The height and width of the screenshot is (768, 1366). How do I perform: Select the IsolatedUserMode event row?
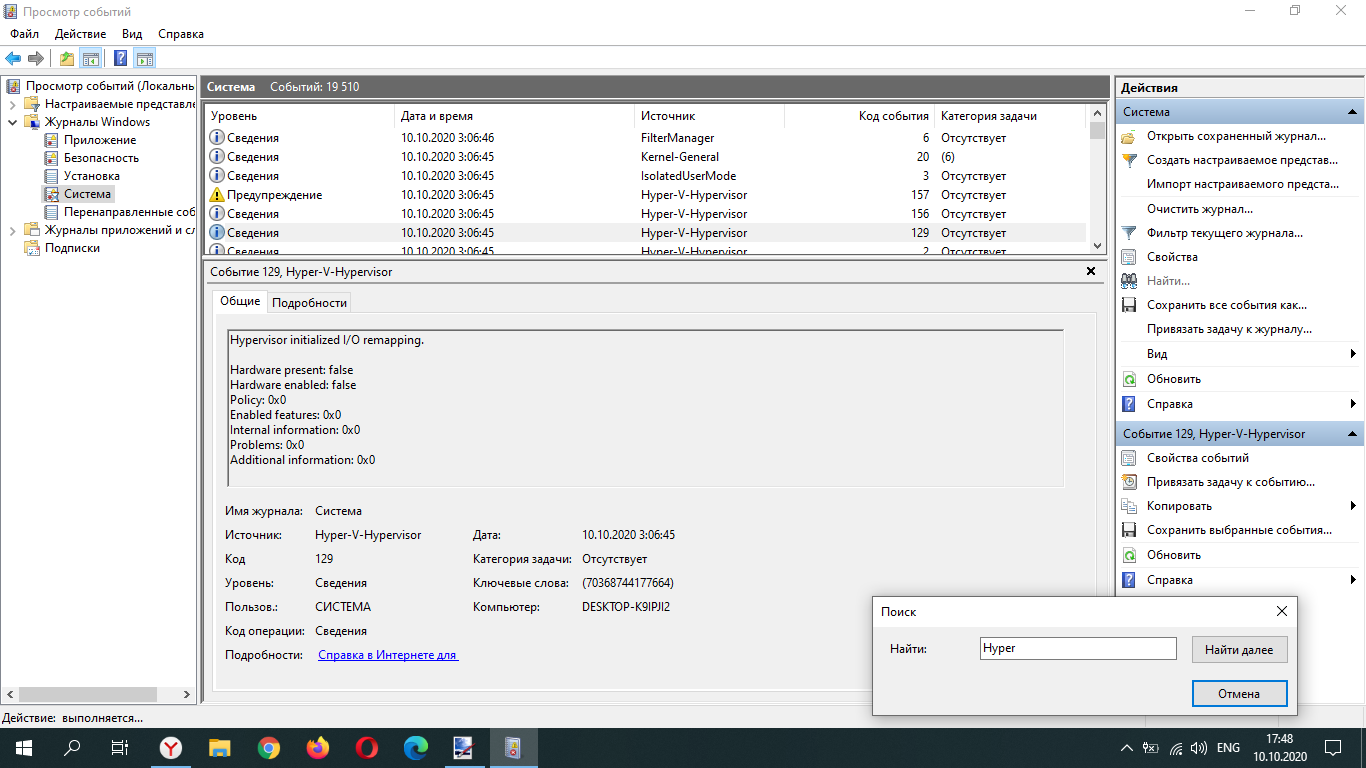646,176
